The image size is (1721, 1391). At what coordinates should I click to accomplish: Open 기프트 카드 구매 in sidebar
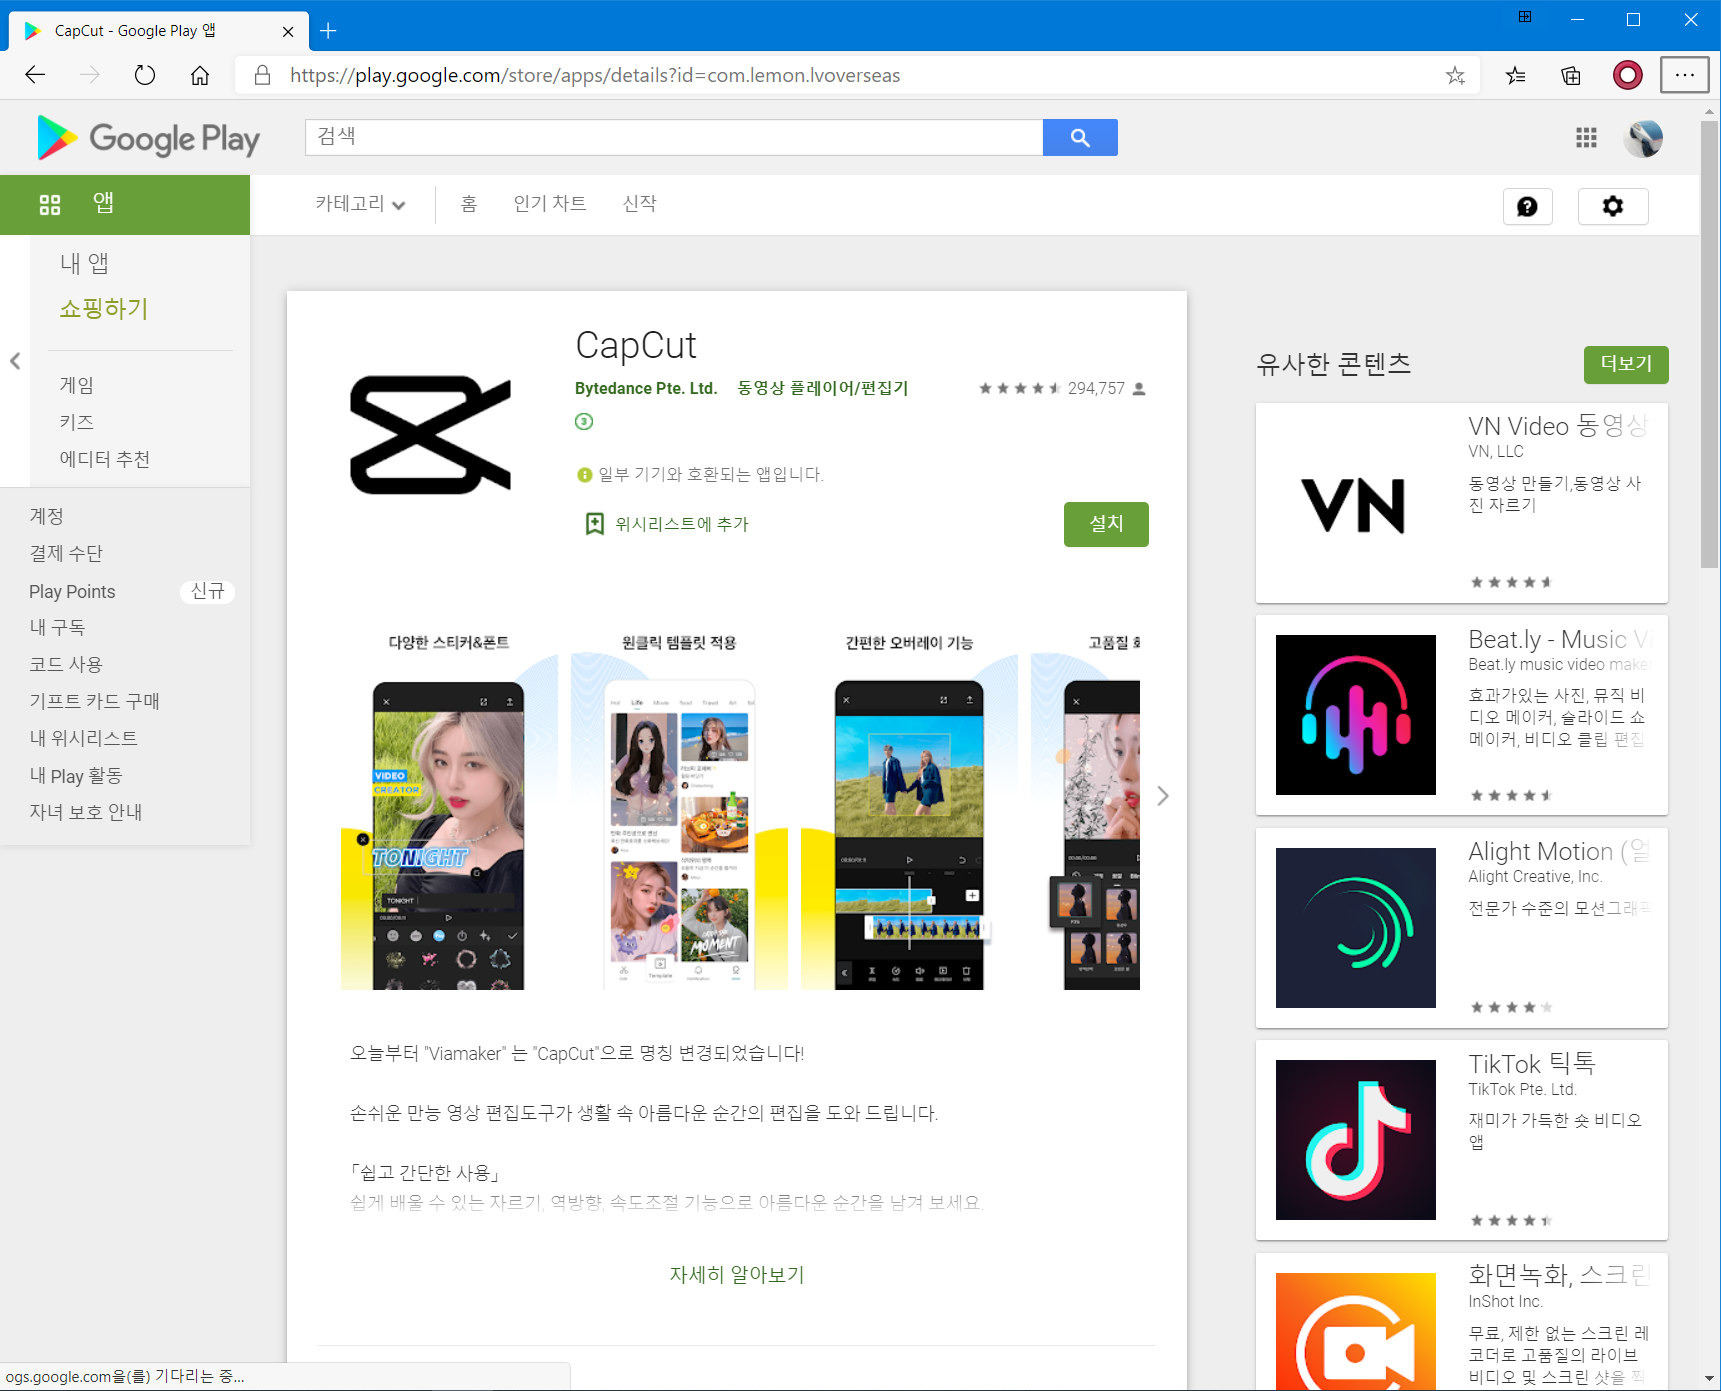[x=95, y=702]
